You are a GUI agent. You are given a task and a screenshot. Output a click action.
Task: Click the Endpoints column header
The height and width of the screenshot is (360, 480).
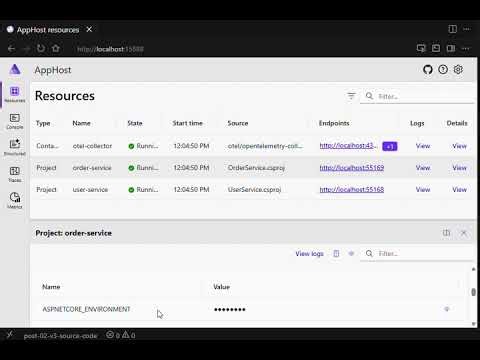tap(334, 123)
